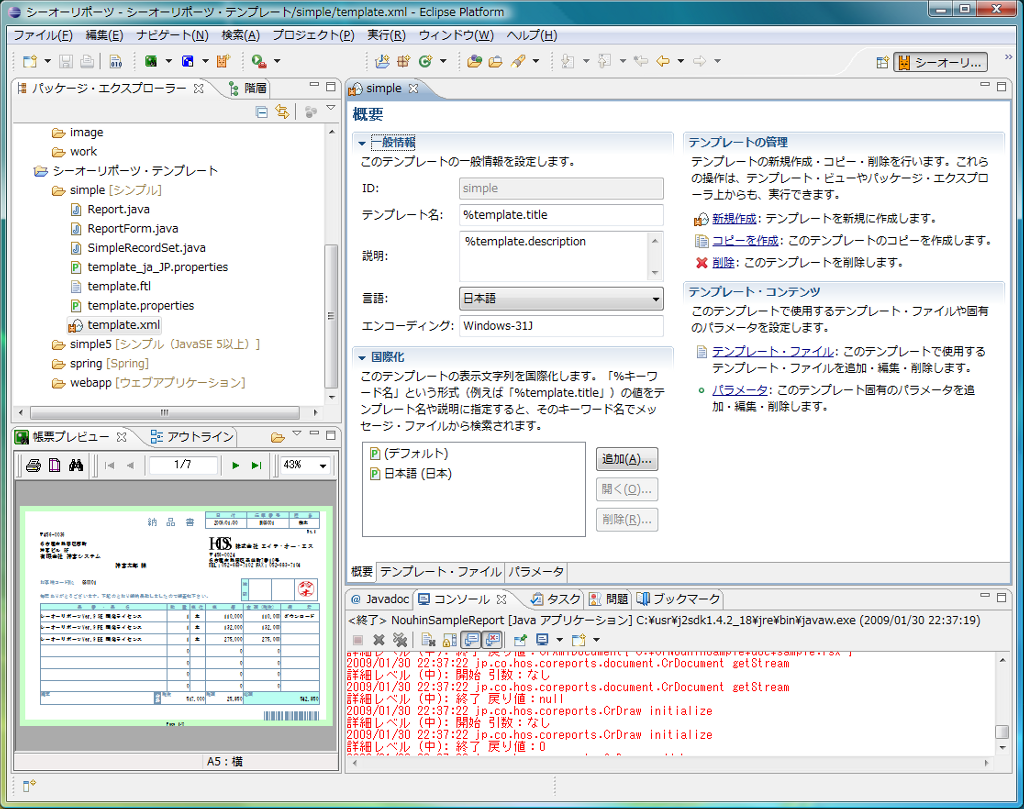Open the プロジェクト(P) menu
Image resolution: width=1024 pixels, height=809 pixels.
click(x=313, y=35)
